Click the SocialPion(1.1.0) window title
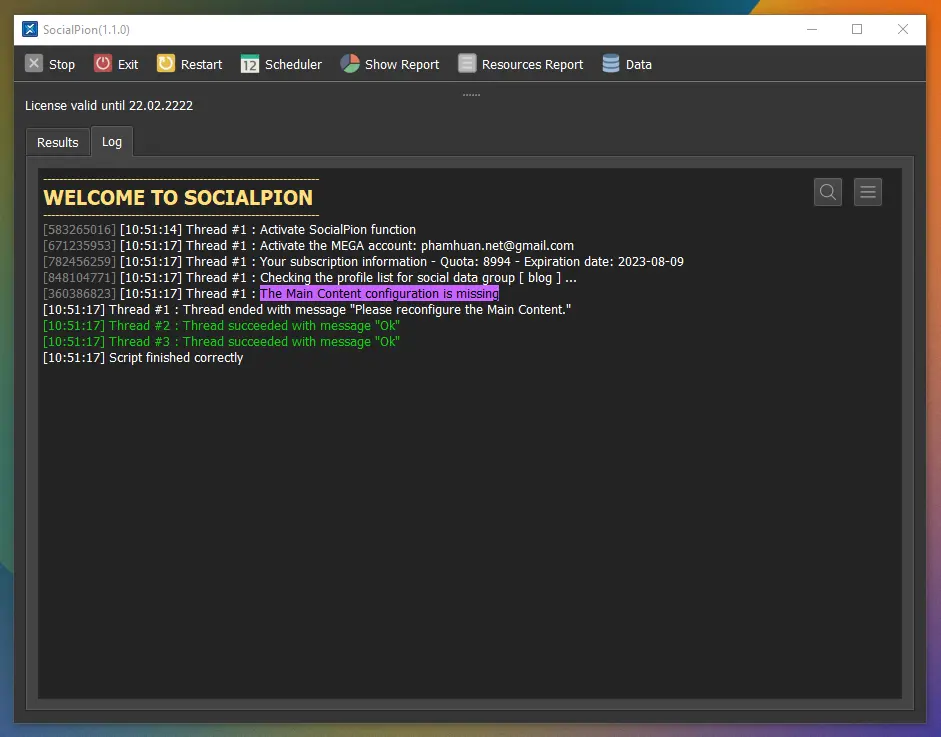Viewport: 941px width, 737px height. coord(86,29)
